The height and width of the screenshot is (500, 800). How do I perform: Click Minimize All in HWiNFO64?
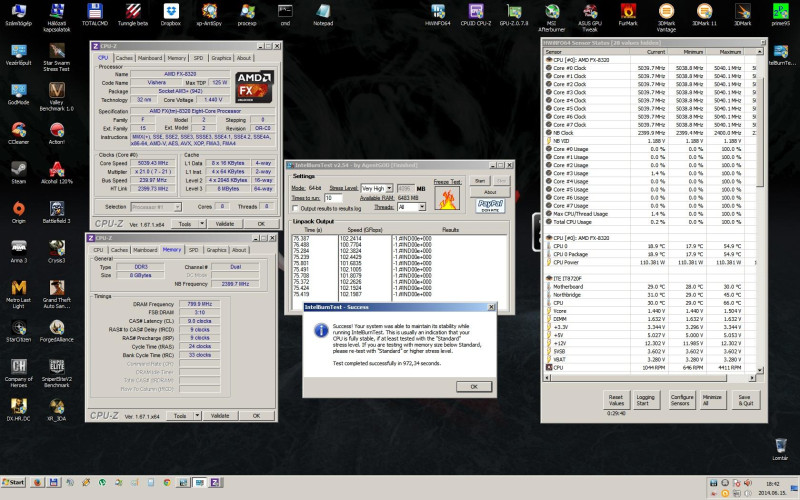coord(712,399)
